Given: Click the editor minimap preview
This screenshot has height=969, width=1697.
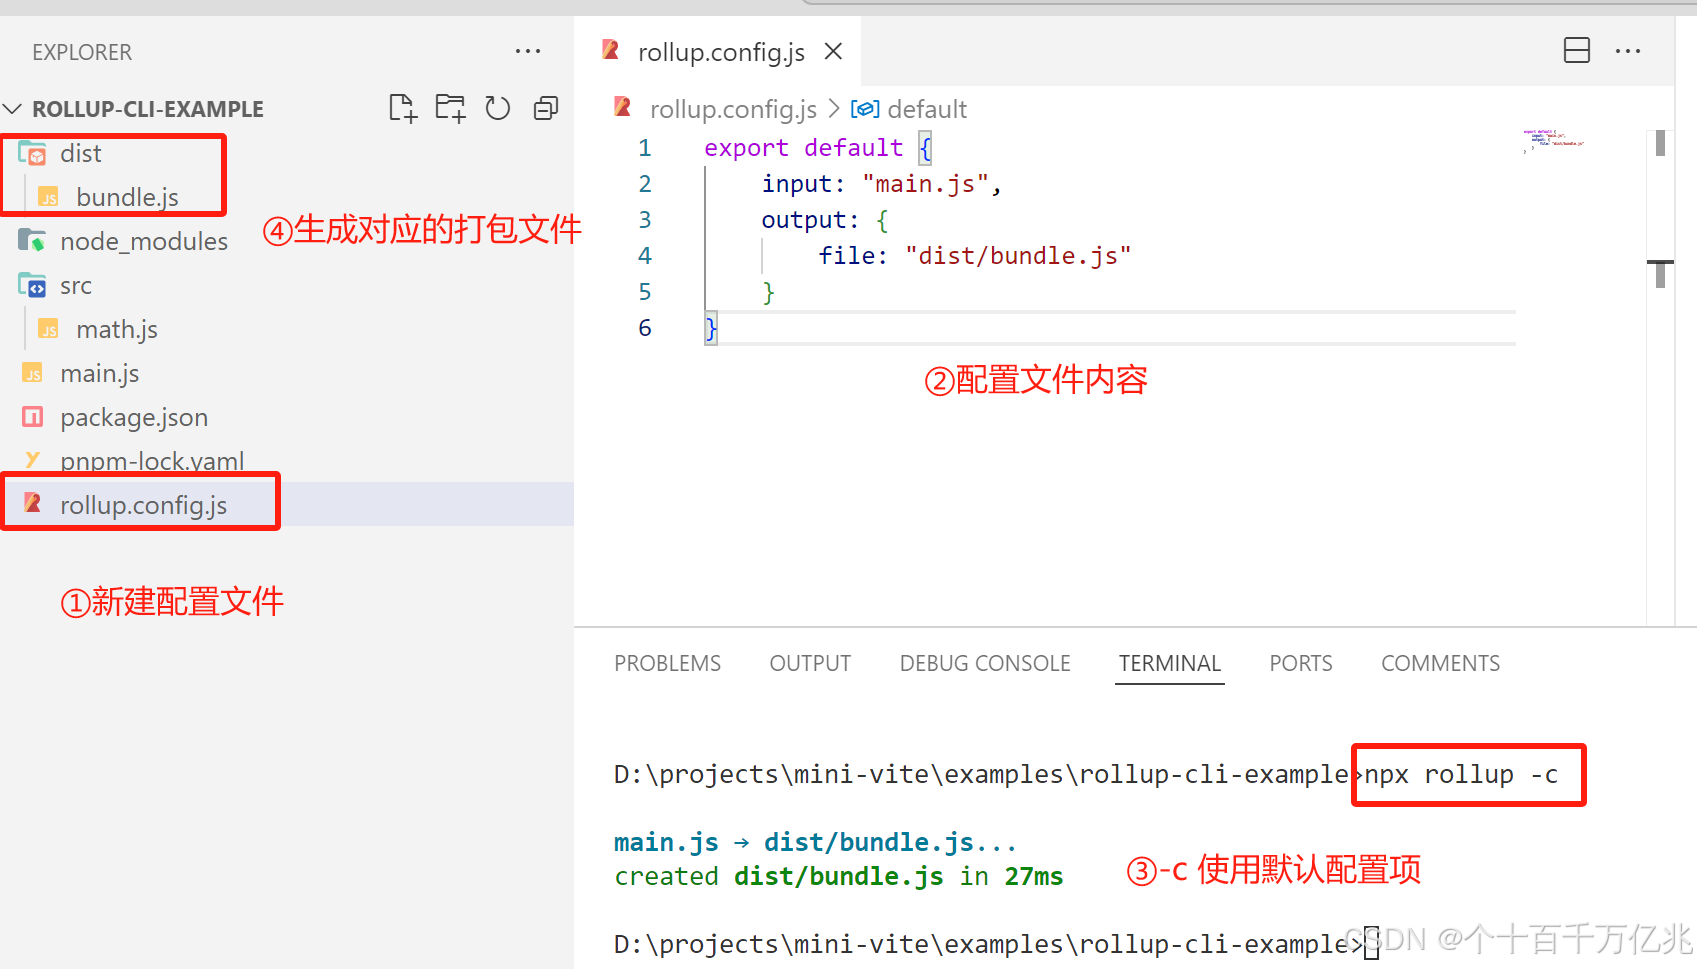Looking at the screenshot, I should (x=1553, y=139).
